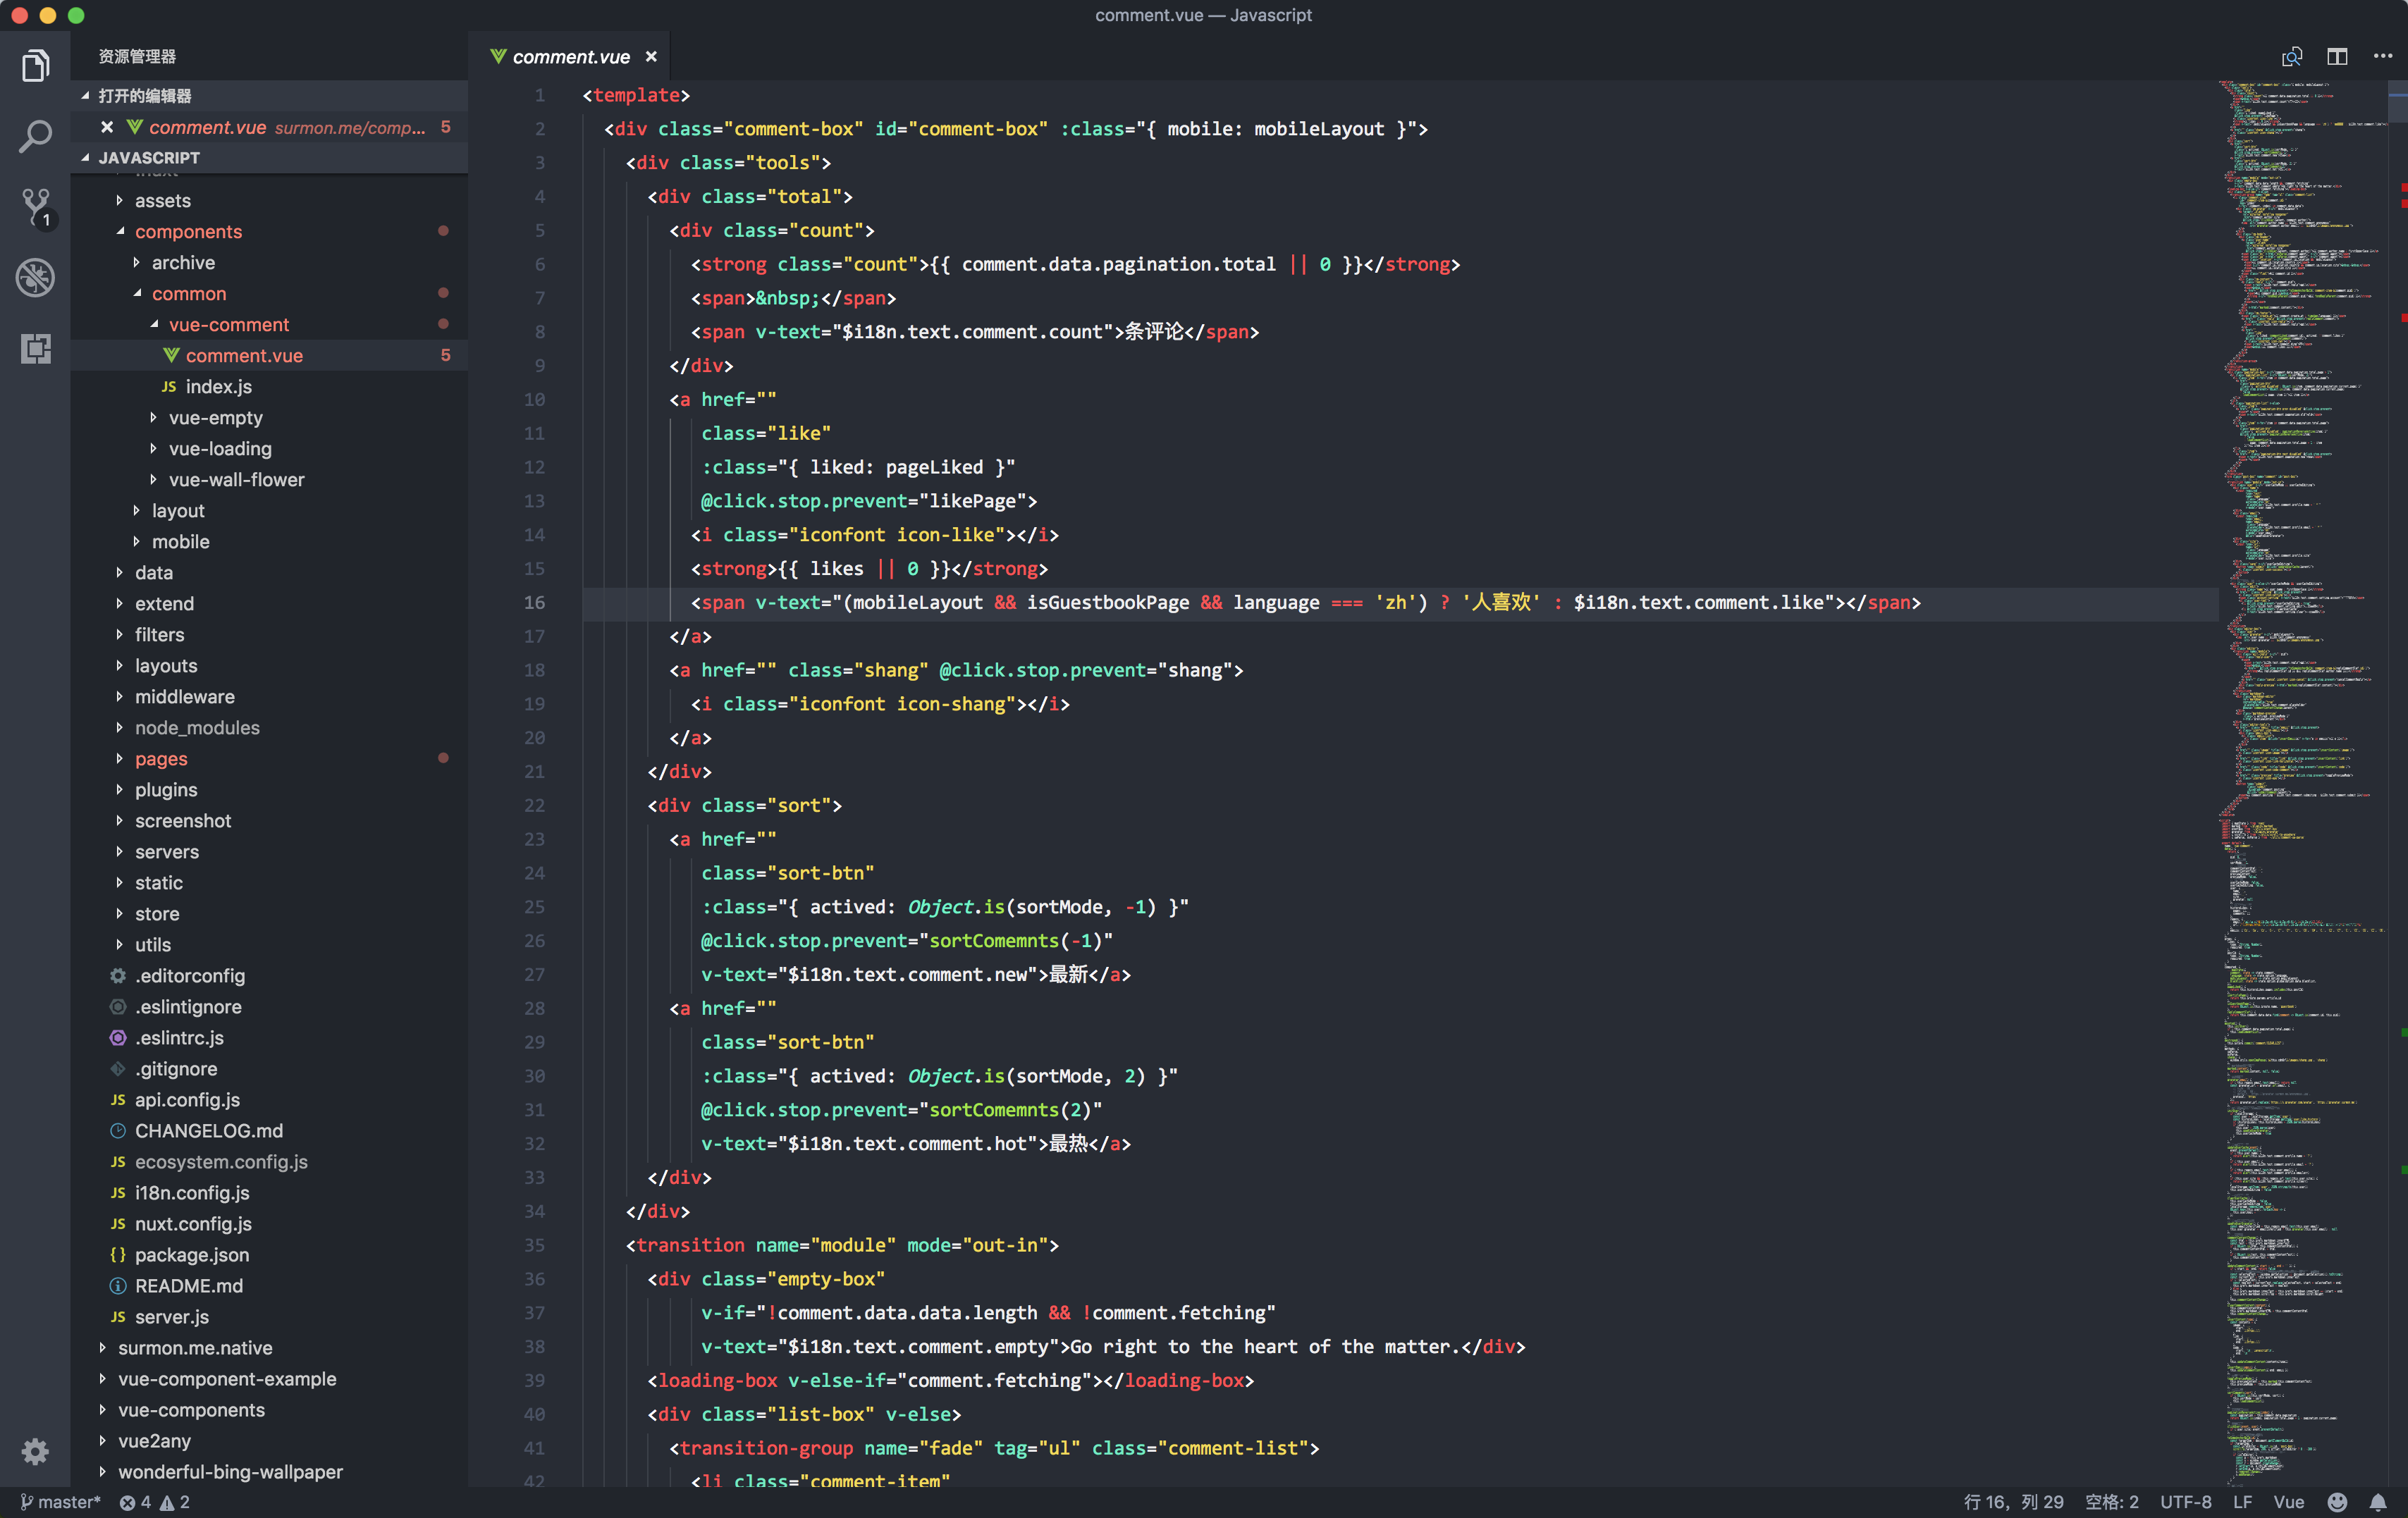Click the split editor icon
2408x1518 pixels.
pyautogui.click(x=2337, y=56)
